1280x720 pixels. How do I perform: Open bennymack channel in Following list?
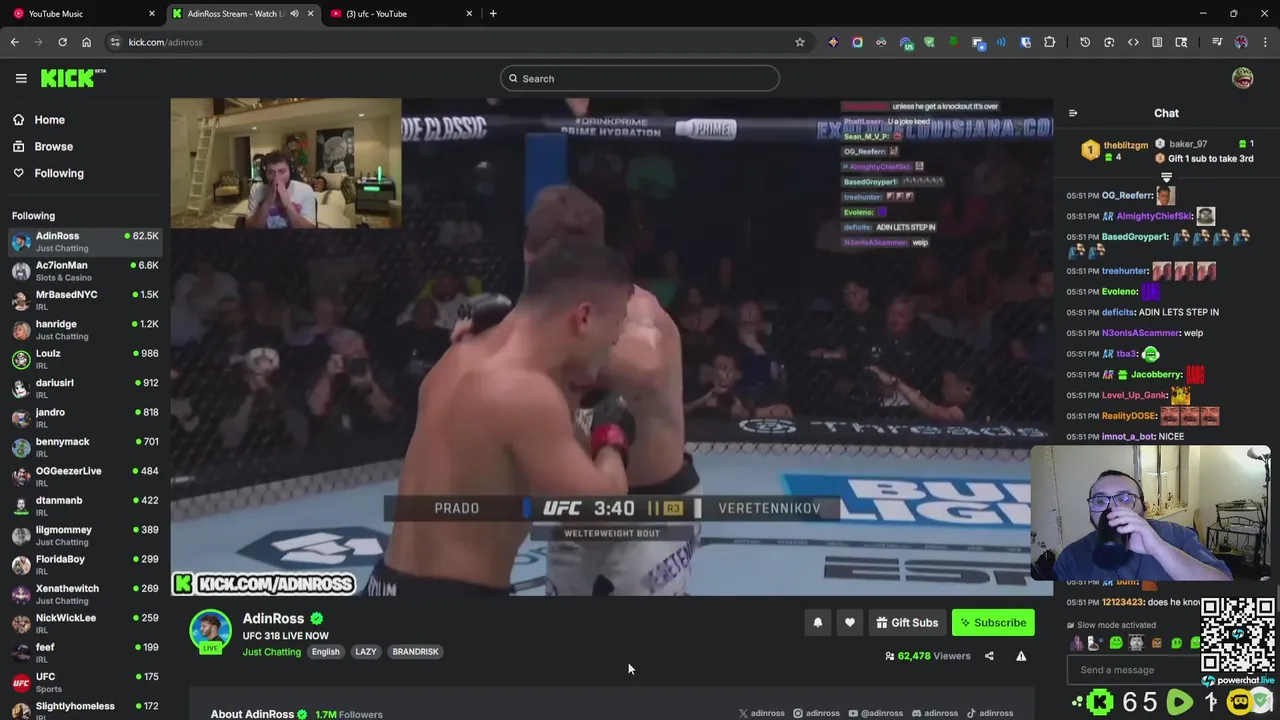[x=85, y=447]
